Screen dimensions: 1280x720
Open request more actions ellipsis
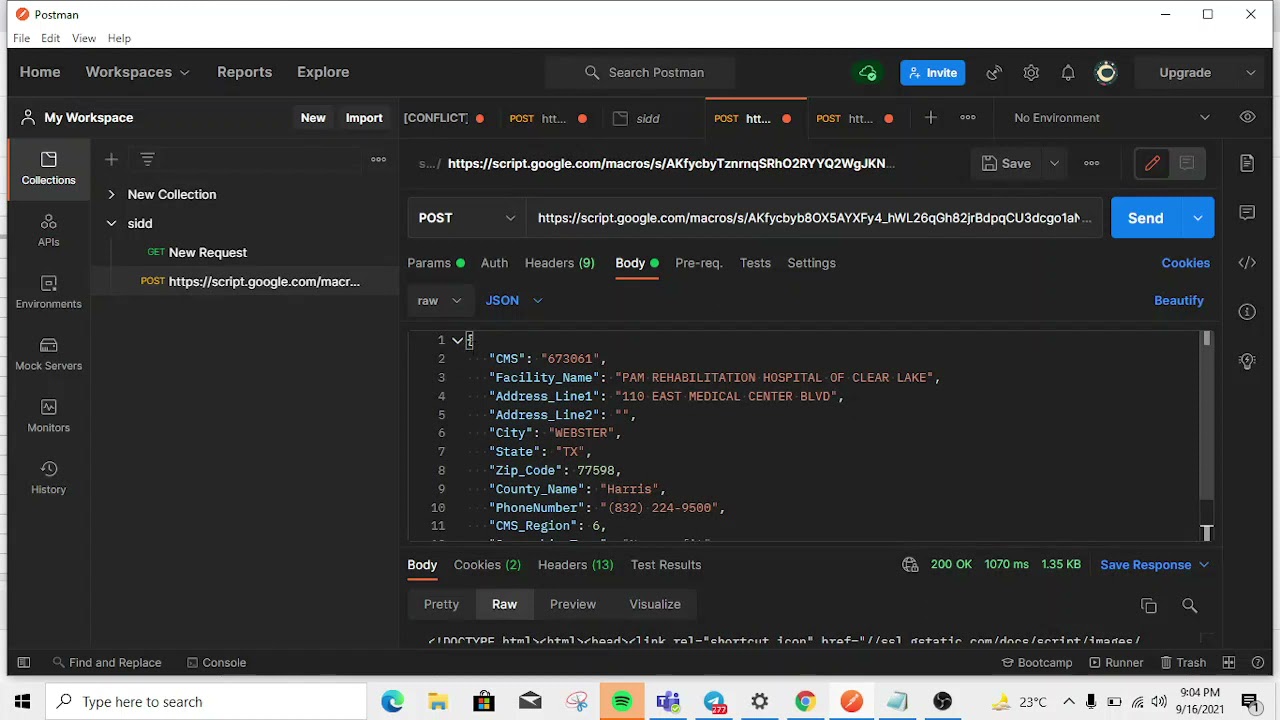click(x=1091, y=163)
